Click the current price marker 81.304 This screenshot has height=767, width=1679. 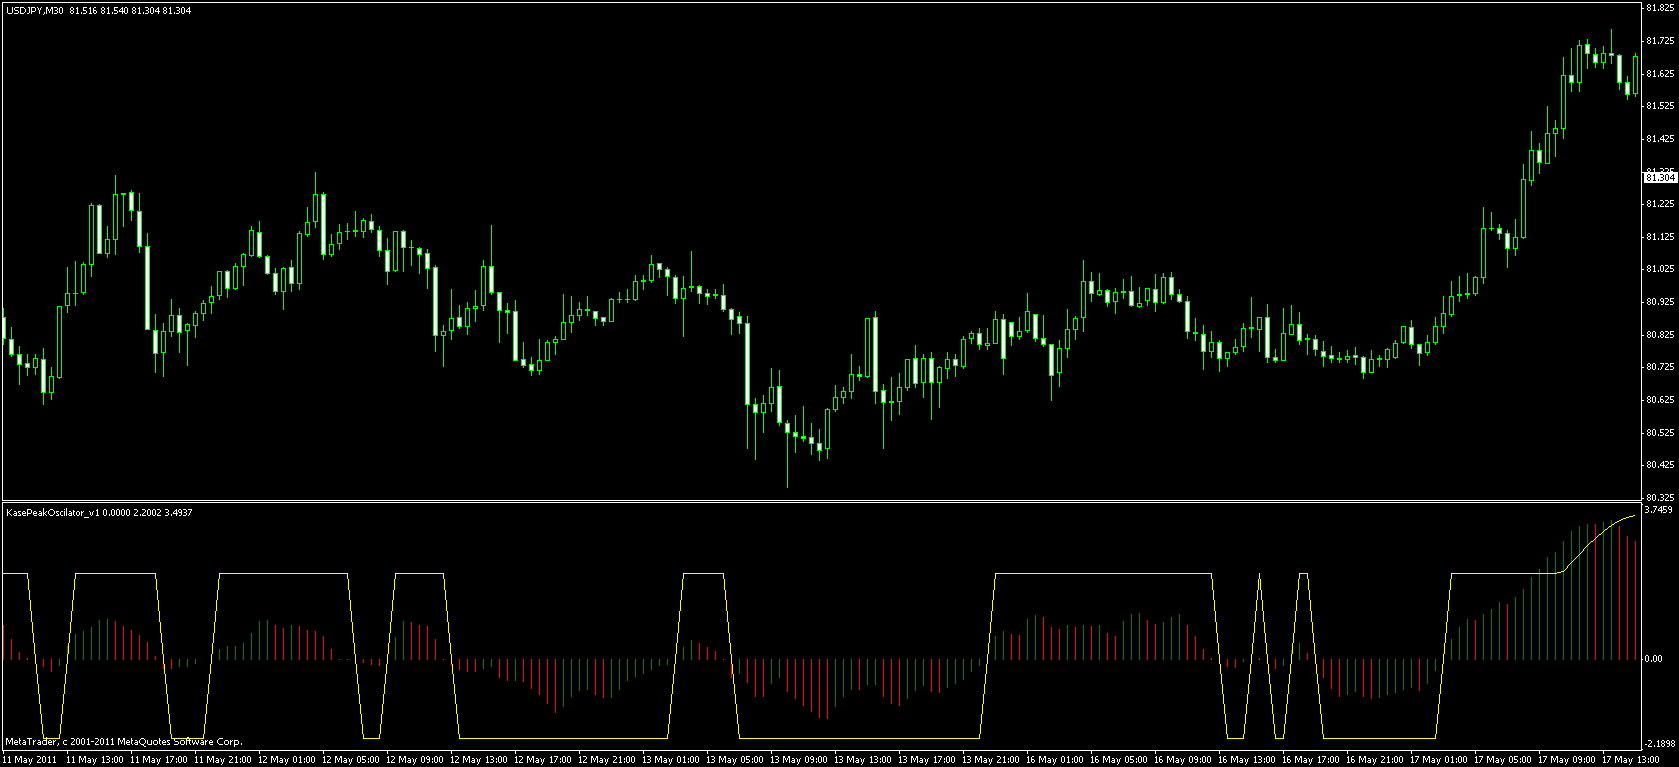click(1660, 177)
